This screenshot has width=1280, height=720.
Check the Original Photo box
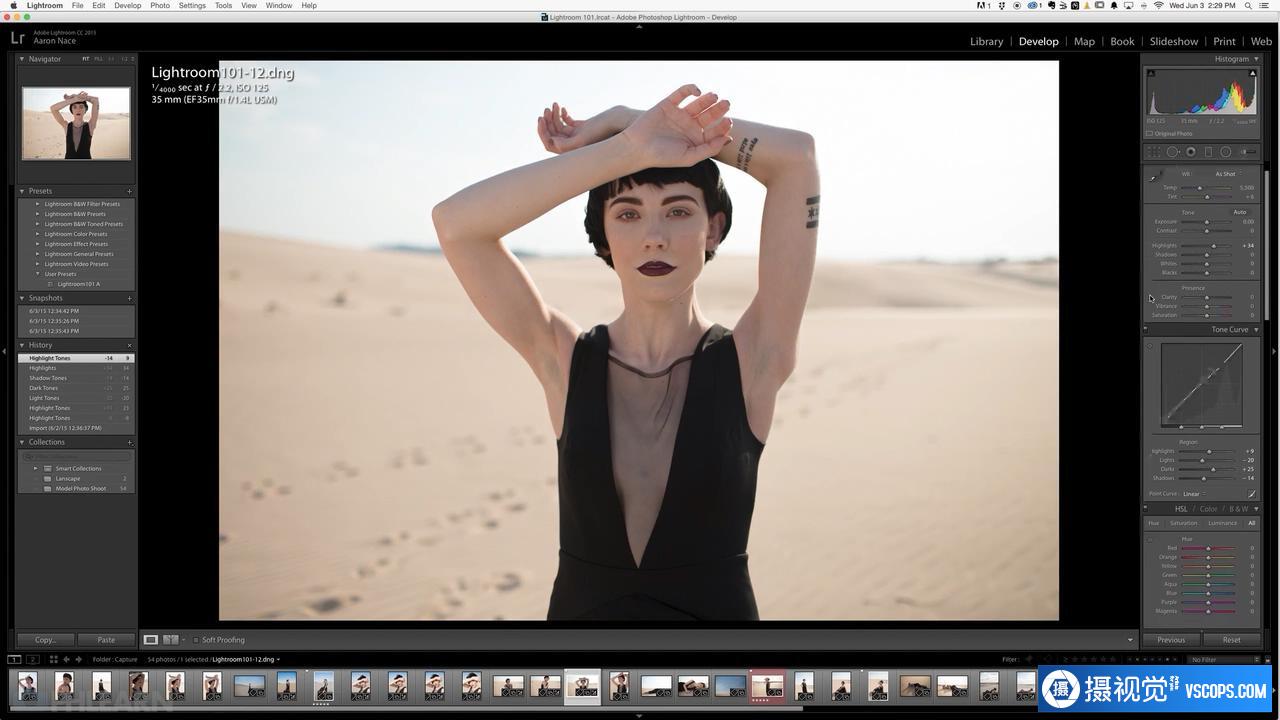point(1149,133)
